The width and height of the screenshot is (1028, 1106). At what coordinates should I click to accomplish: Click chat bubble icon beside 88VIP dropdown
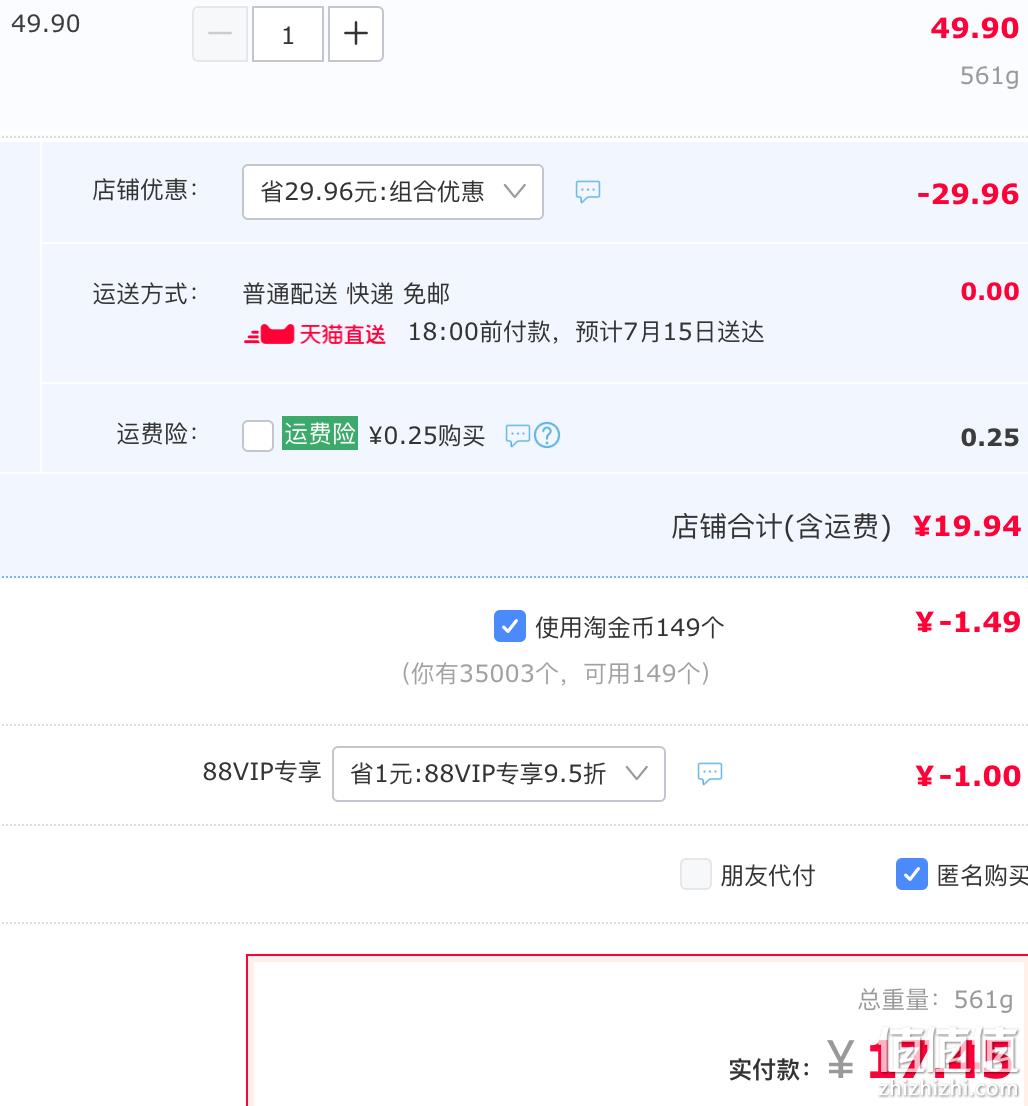[x=710, y=773]
